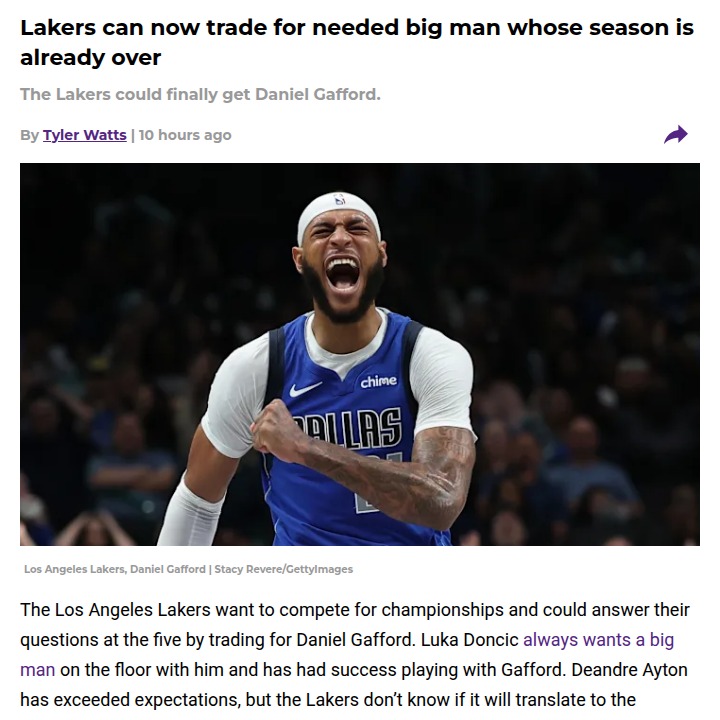Click the white arm sleeve in the photo

pos(193,512)
